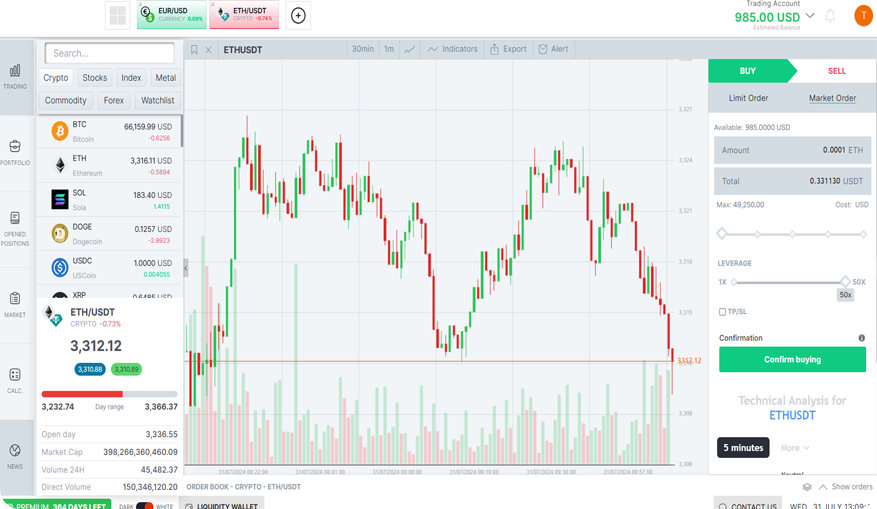Viewport: 877px width, 509px height.
Task: Add a new instrument tab with plus icon
Action: point(298,15)
